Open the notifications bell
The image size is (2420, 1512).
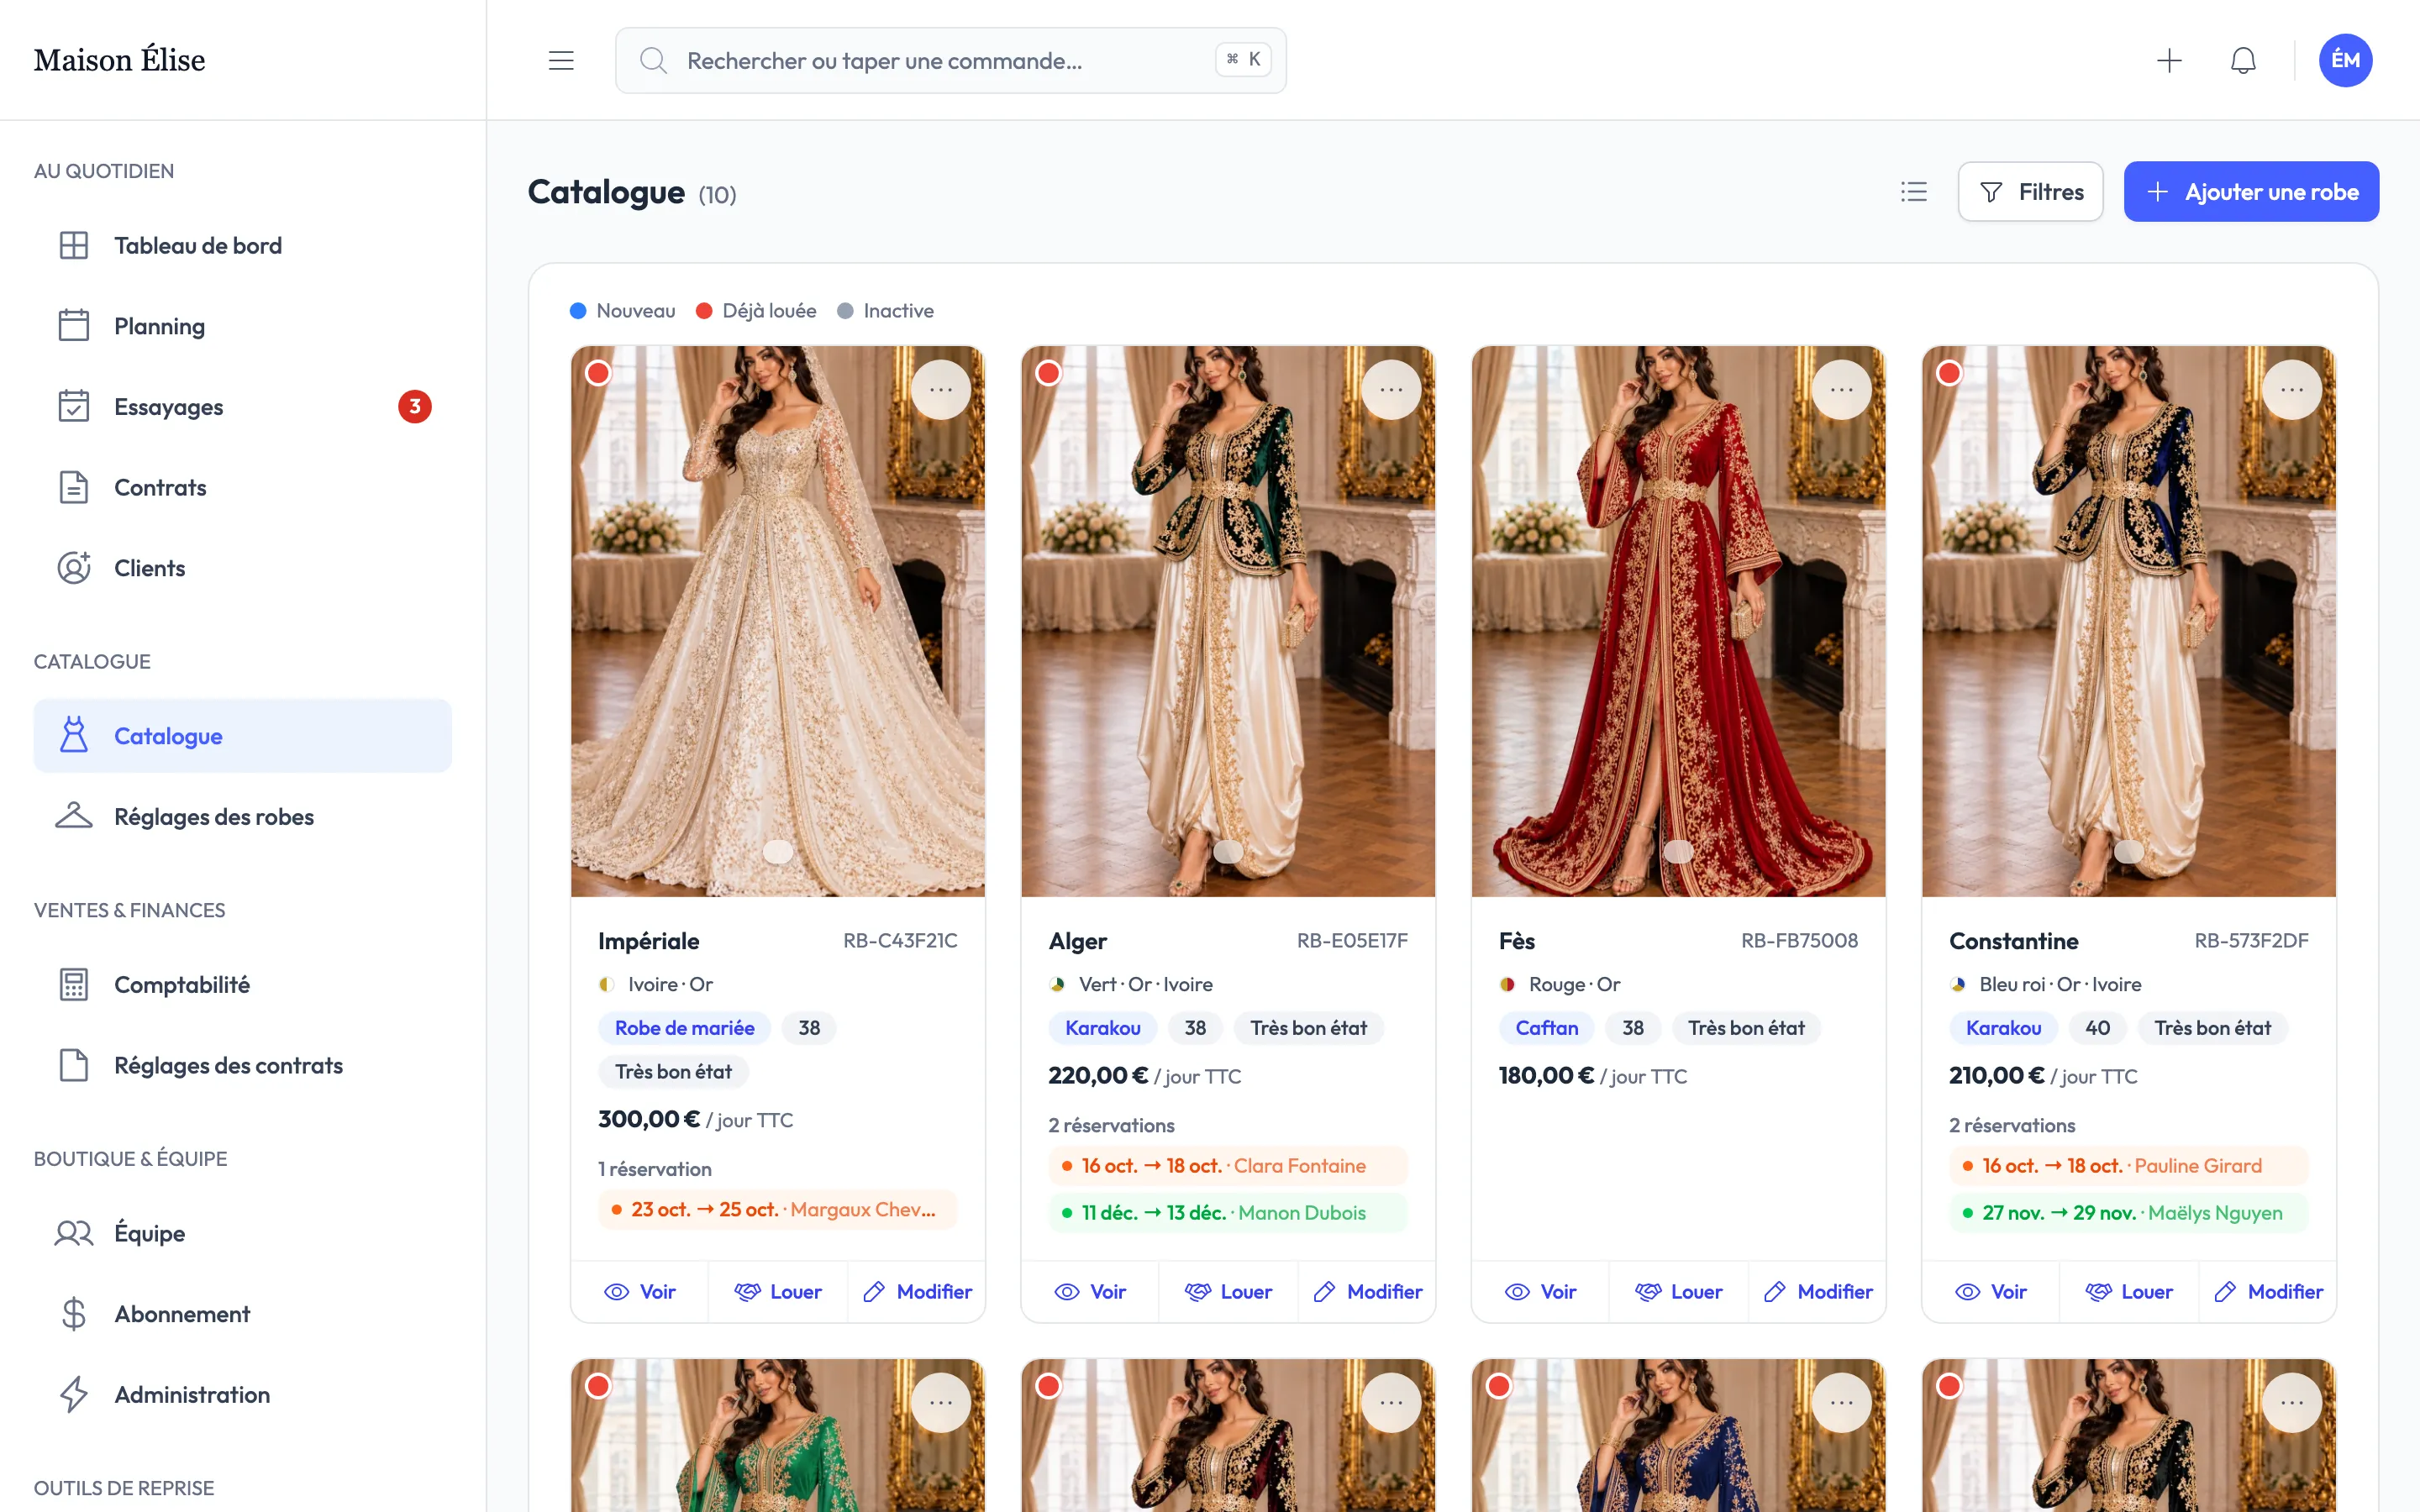(x=2243, y=60)
